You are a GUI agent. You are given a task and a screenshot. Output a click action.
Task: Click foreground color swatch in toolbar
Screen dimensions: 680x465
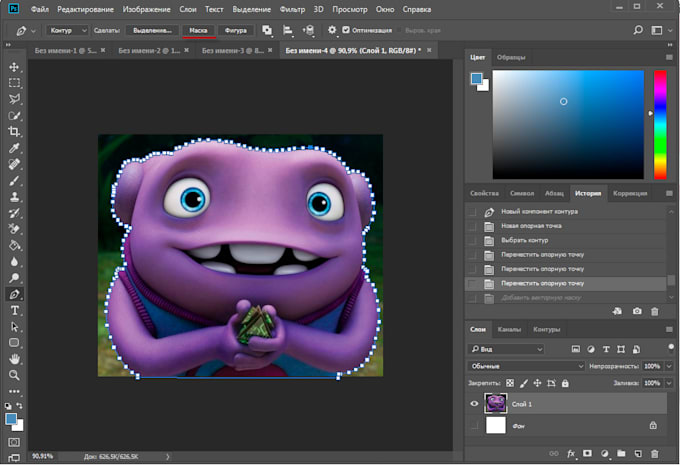coord(11,419)
